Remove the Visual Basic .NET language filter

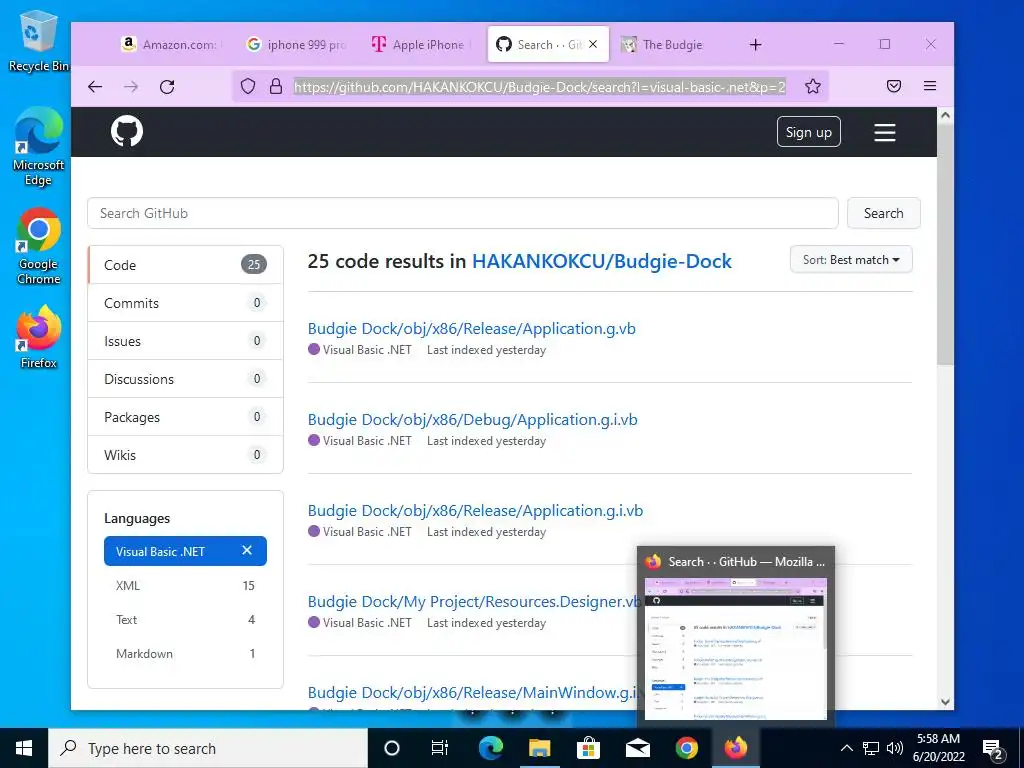[247, 551]
